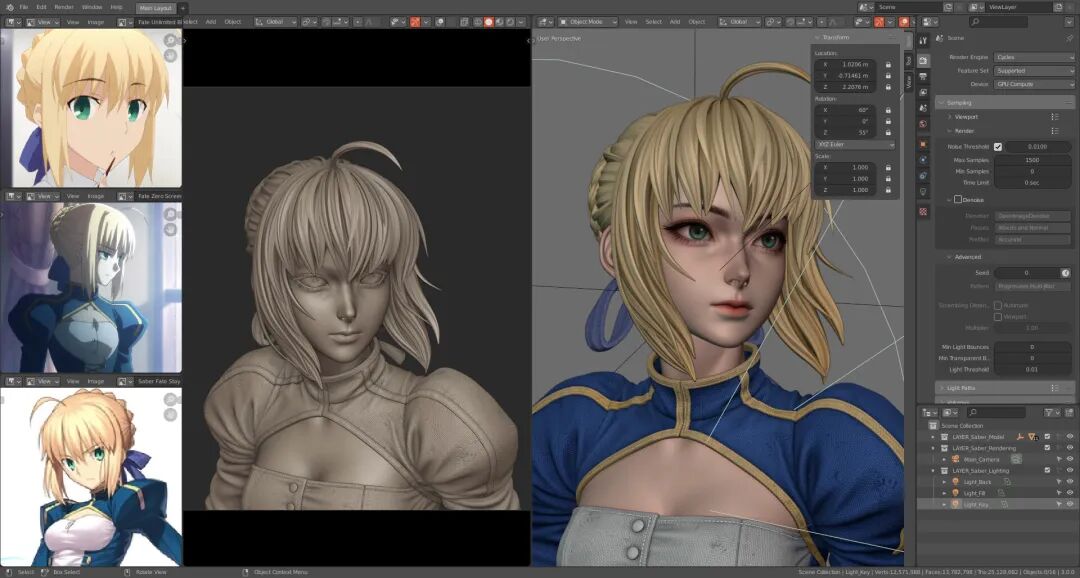Open the Tool properties tab icon
The height and width of the screenshot is (578, 1080).
point(924,41)
